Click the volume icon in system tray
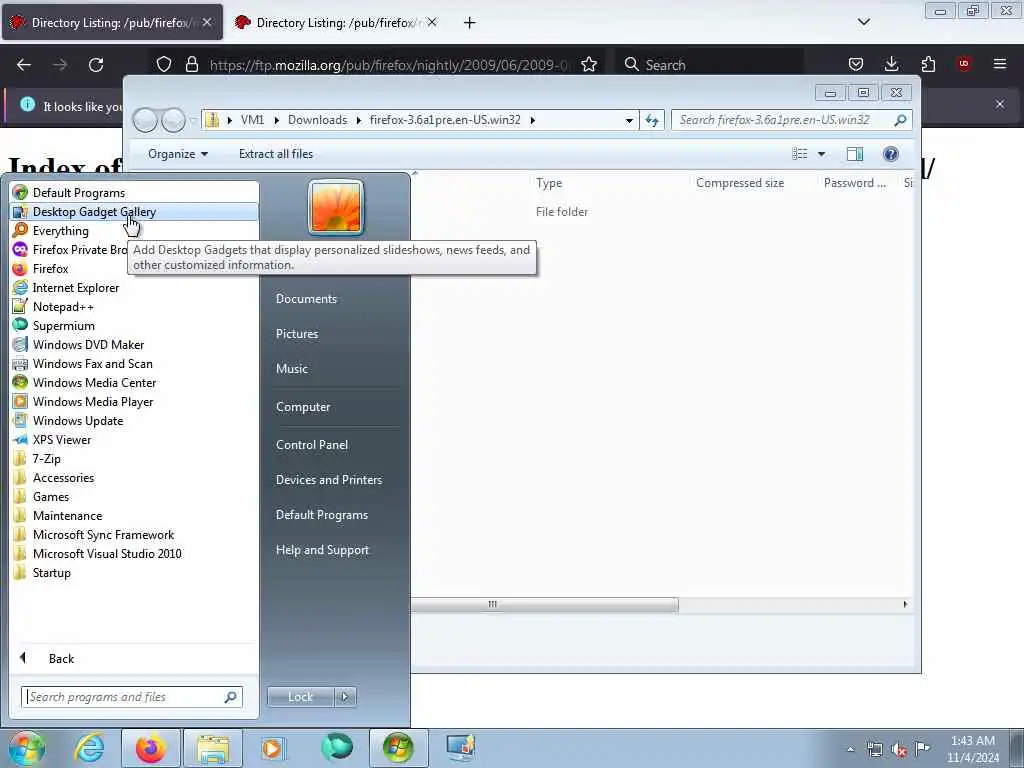This screenshot has width=1024, height=768. [x=899, y=750]
